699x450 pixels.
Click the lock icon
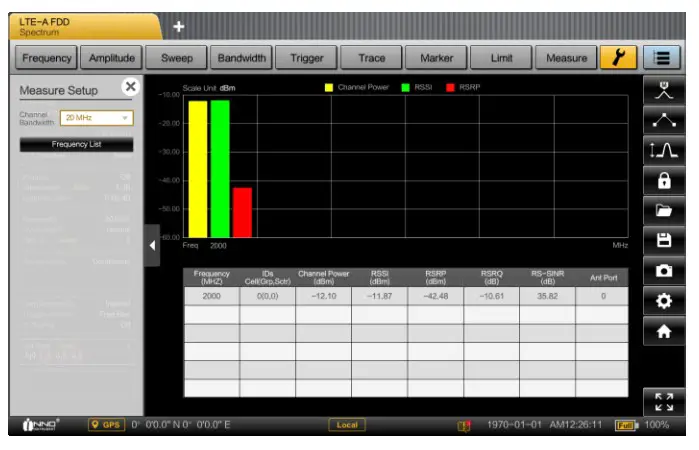coord(664,181)
